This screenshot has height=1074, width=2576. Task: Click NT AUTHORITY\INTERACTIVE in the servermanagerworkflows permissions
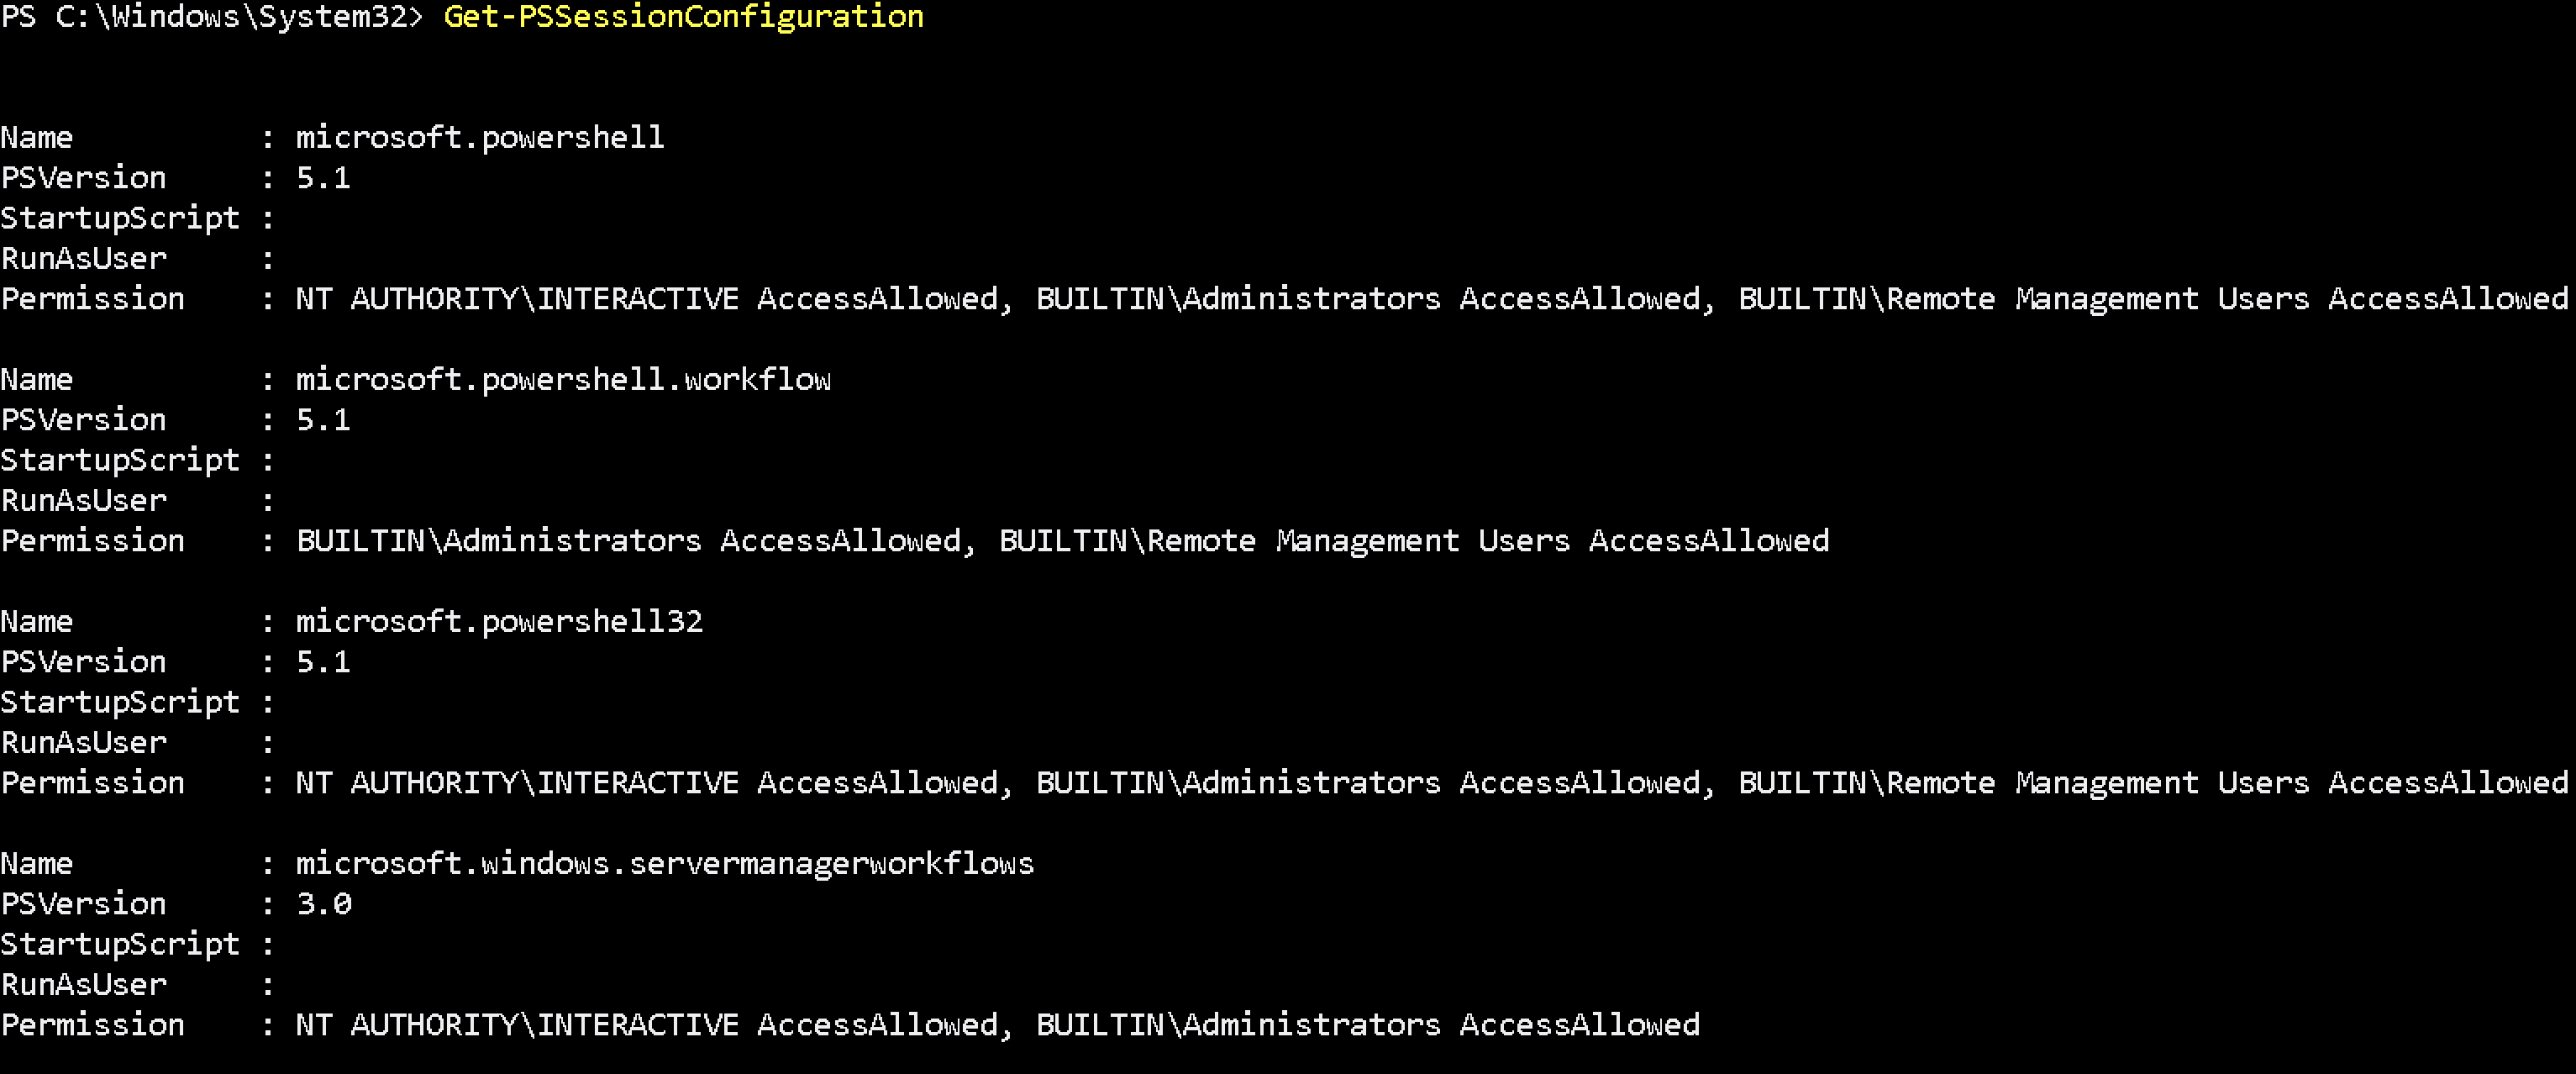coord(517,1025)
